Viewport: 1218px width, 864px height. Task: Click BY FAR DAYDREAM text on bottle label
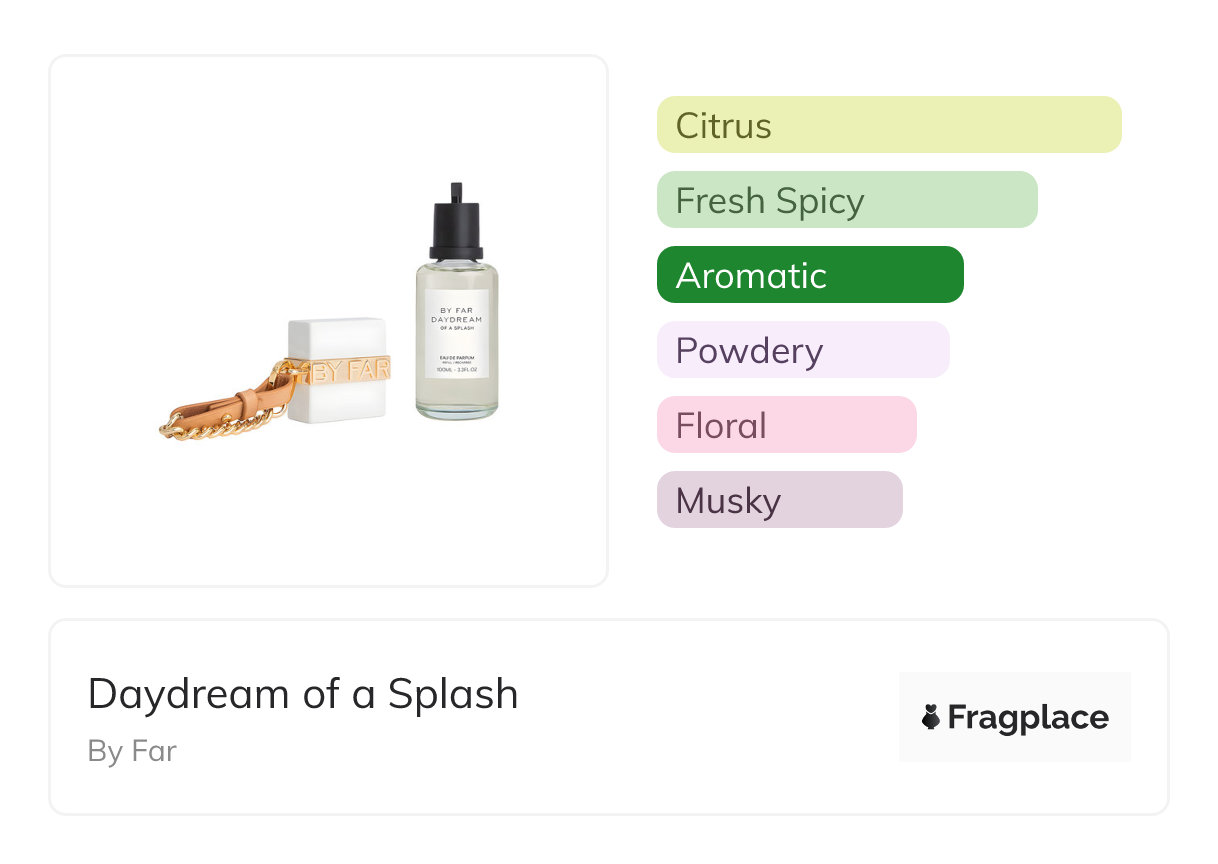click(x=456, y=315)
